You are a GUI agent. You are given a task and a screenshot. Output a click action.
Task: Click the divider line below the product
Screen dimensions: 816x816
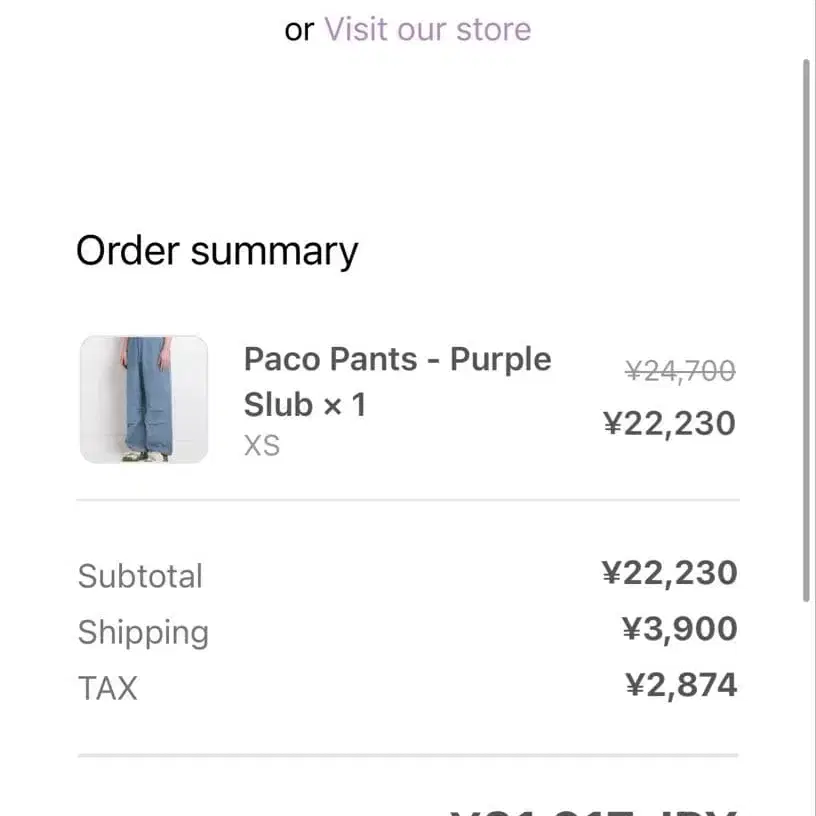click(x=408, y=499)
